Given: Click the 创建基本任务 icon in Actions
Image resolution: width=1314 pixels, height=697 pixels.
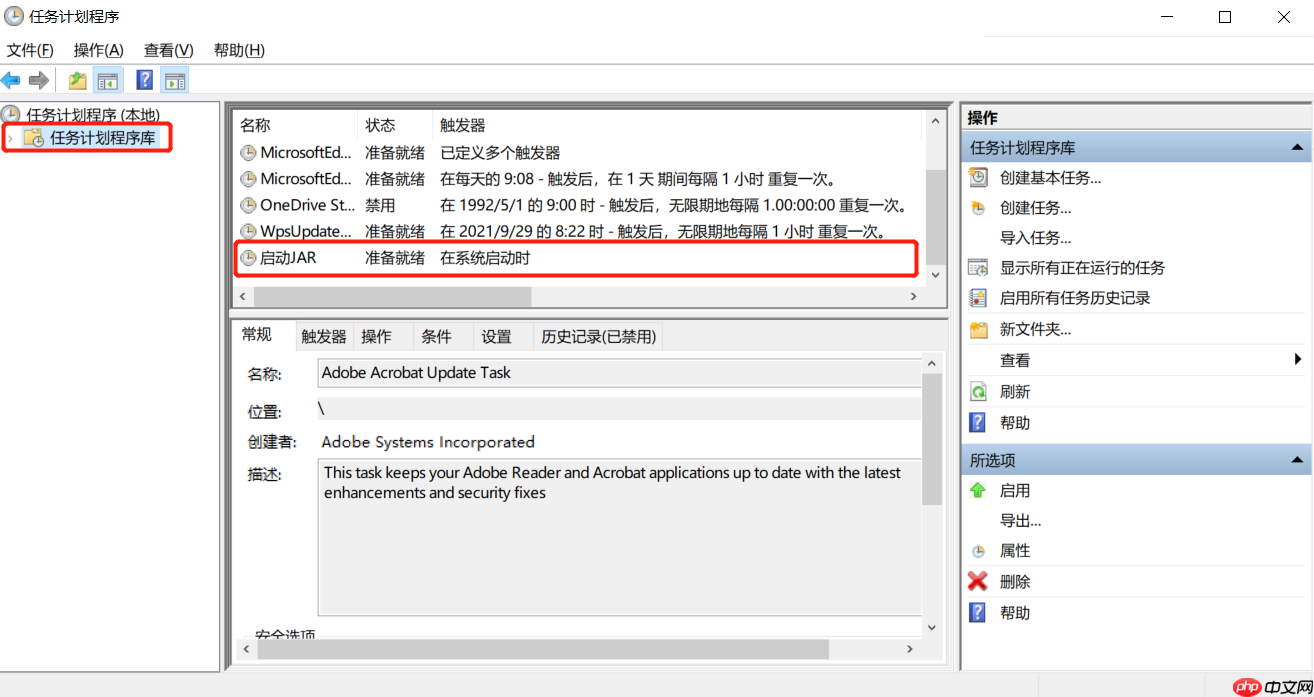Looking at the screenshot, I should point(979,178).
